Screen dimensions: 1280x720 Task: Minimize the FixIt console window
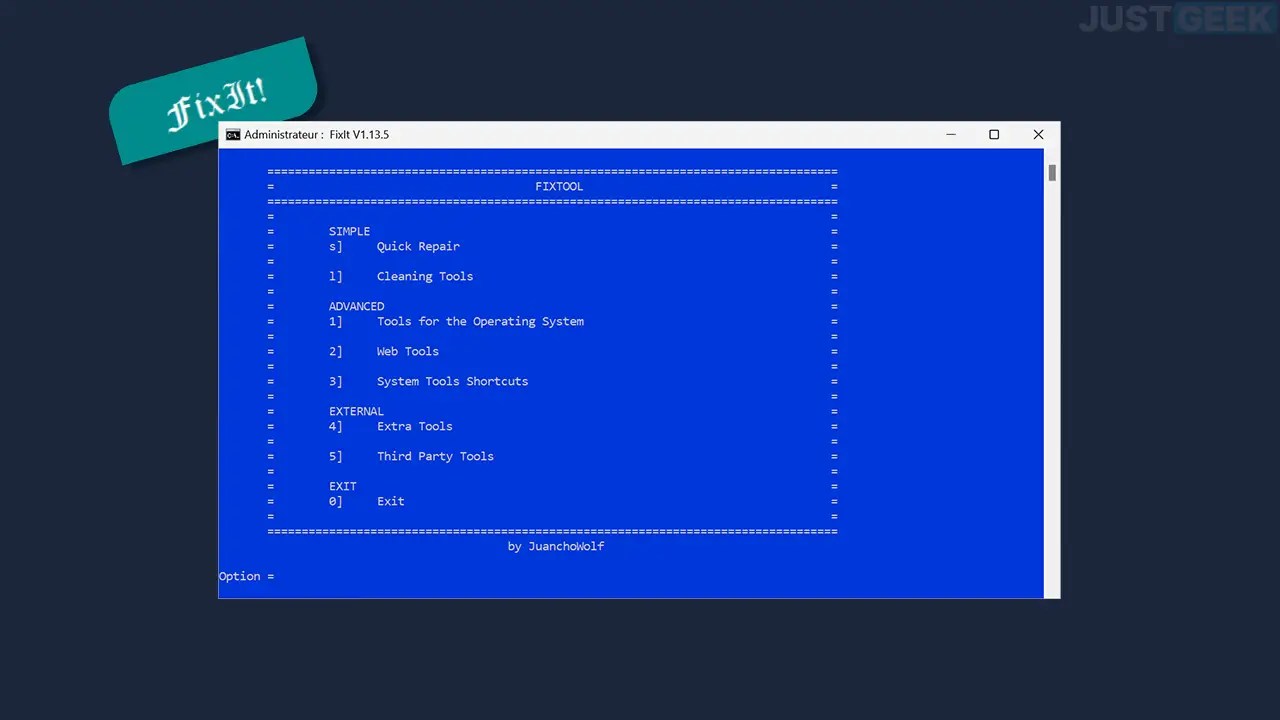[950, 134]
